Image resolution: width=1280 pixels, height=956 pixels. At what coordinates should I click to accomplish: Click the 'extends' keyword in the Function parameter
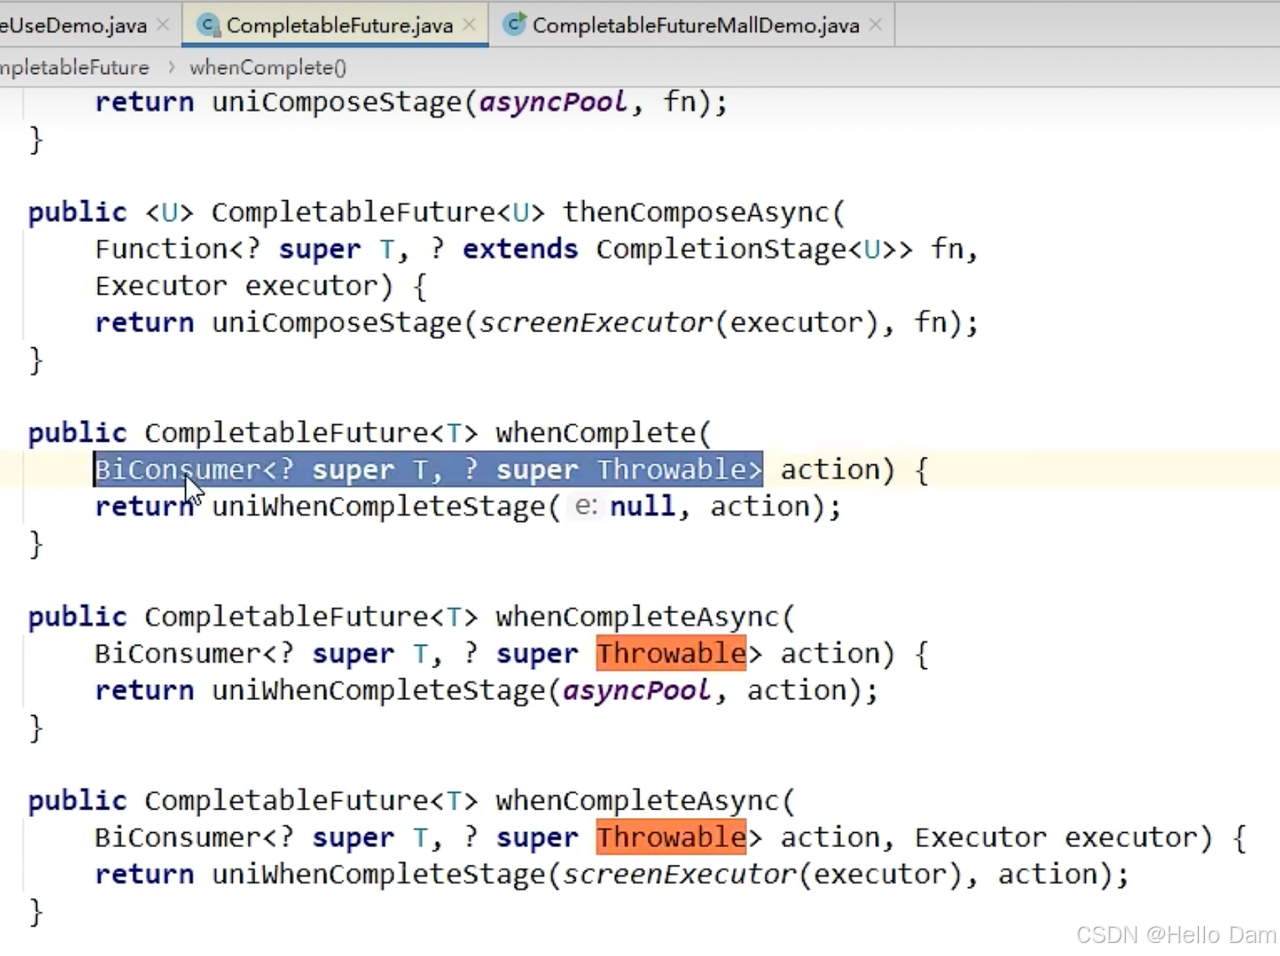click(x=520, y=249)
